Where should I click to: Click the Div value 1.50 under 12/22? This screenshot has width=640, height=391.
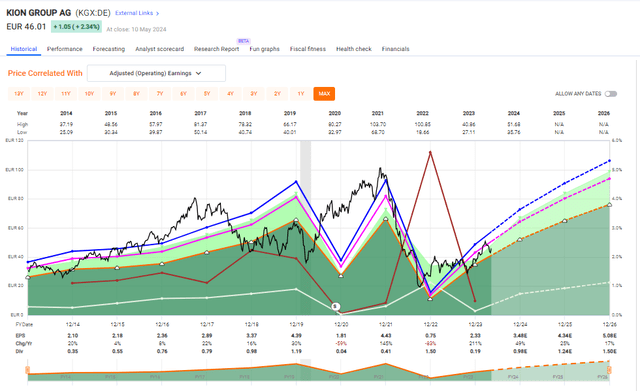[431, 351]
